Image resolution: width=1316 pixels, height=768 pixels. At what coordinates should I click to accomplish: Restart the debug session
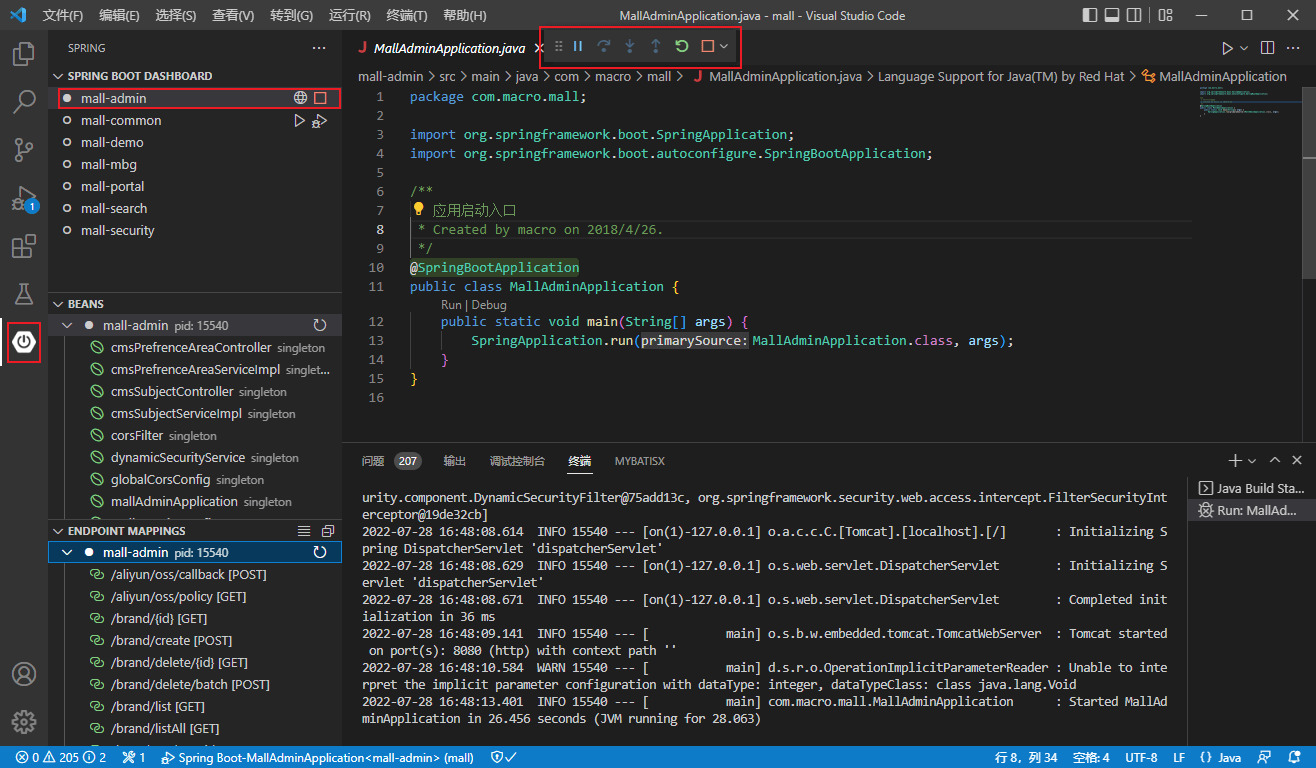click(682, 46)
